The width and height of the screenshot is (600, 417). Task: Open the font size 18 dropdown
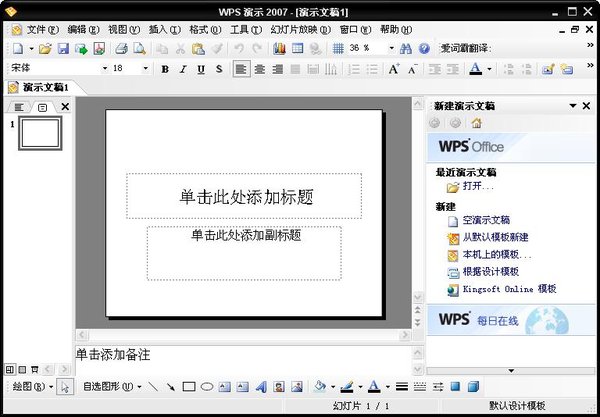pos(145,69)
